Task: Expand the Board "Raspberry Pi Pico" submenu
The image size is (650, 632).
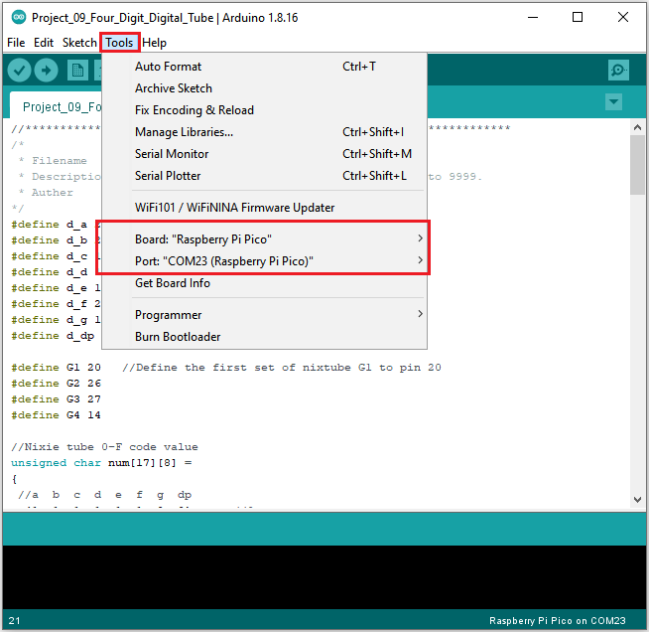Action: [264, 239]
